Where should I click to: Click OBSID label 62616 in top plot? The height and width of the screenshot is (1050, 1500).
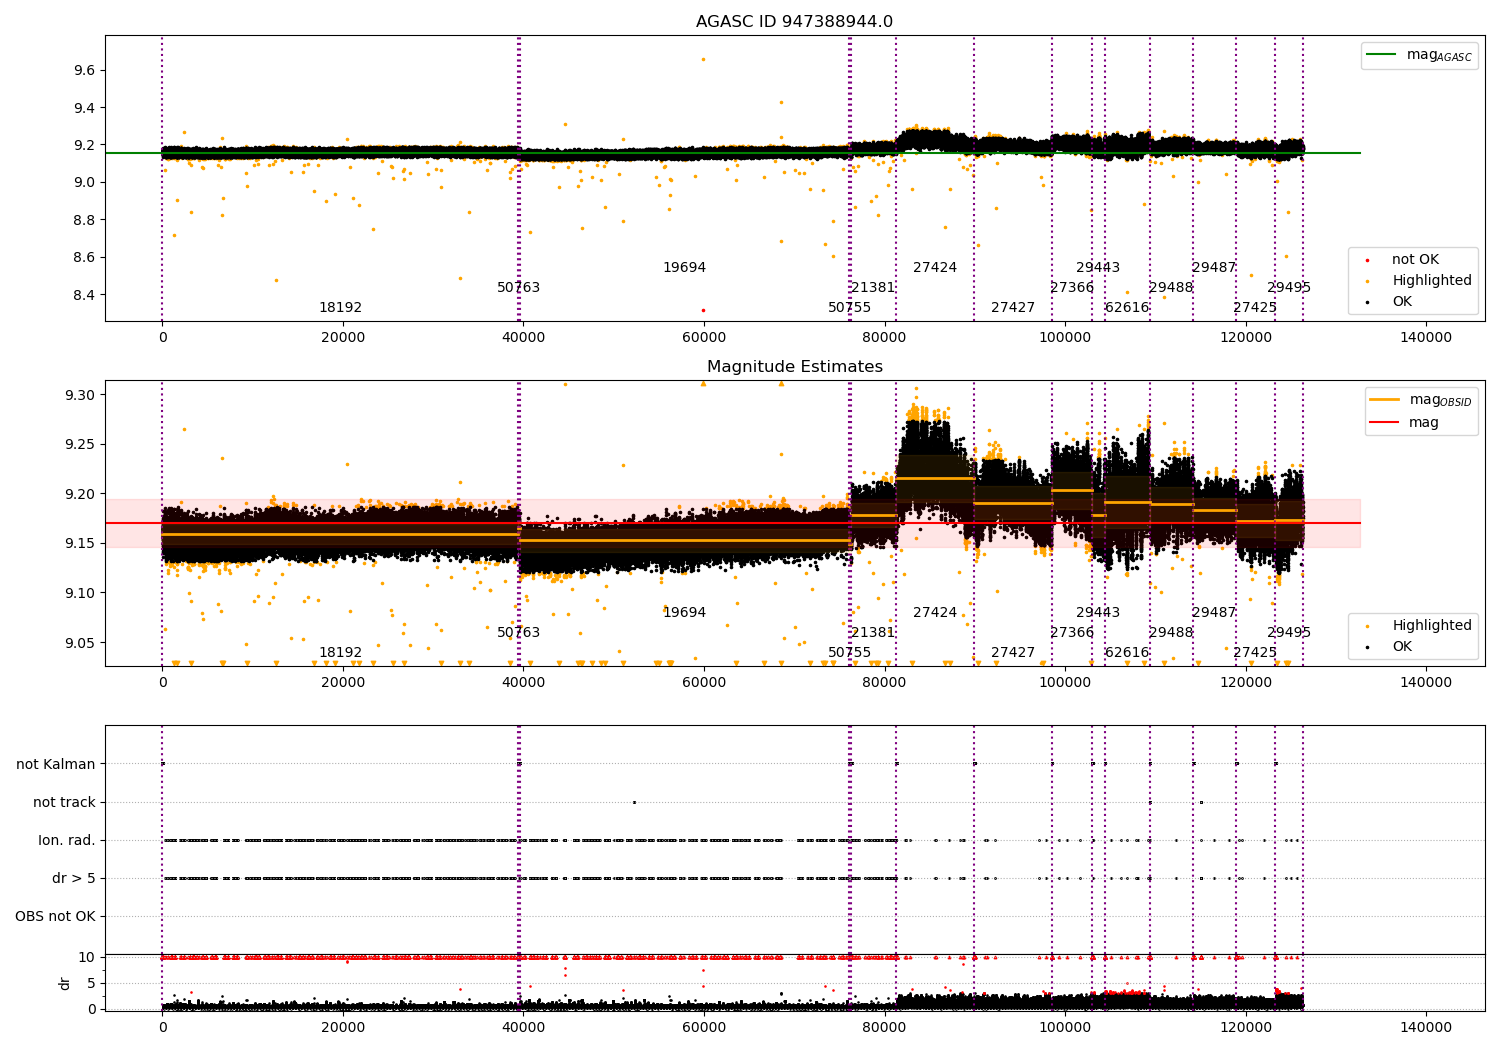[1127, 308]
